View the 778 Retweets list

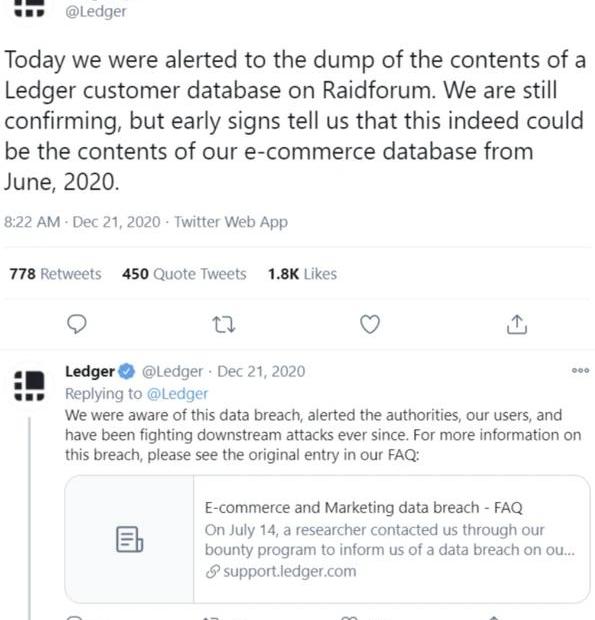tap(55, 274)
